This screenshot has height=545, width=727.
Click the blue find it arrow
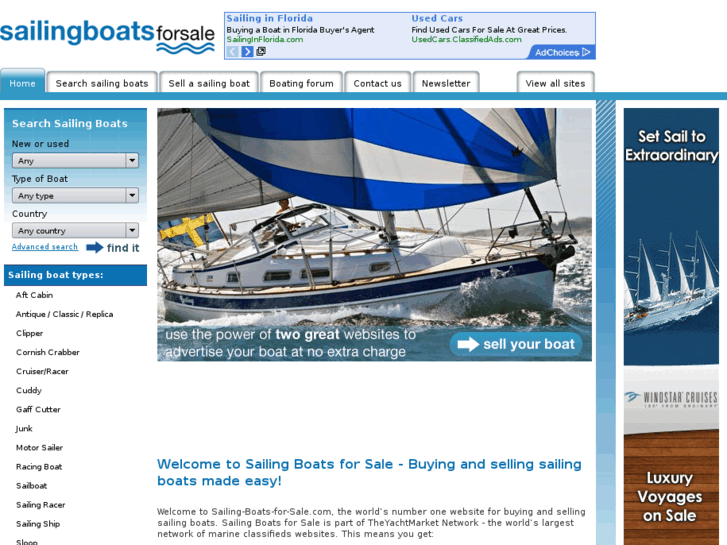(95, 248)
